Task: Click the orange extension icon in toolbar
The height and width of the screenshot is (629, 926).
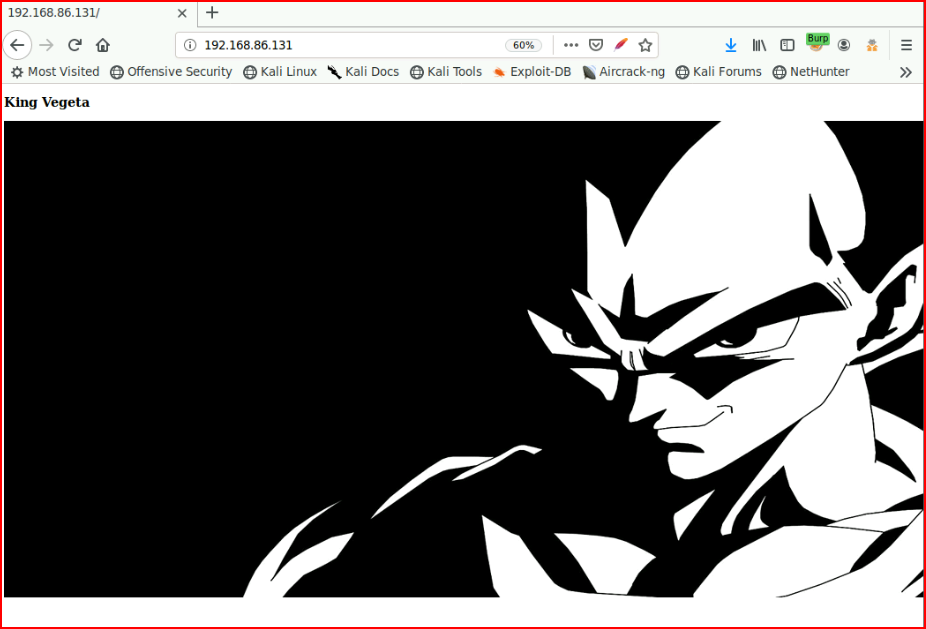Action: (x=872, y=45)
